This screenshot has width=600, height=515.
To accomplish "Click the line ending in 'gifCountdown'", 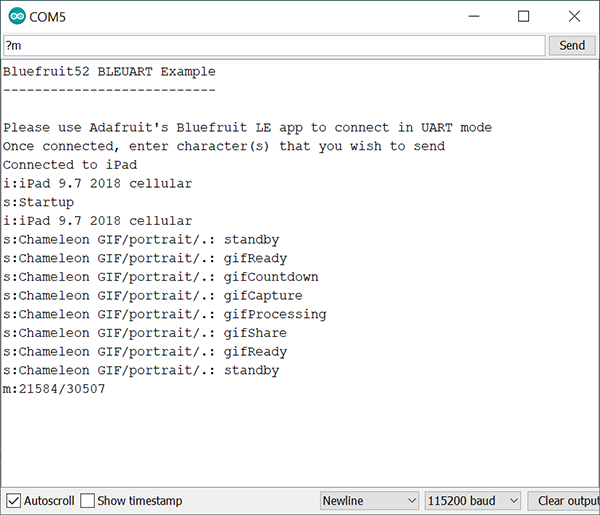I will click(161, 277).
